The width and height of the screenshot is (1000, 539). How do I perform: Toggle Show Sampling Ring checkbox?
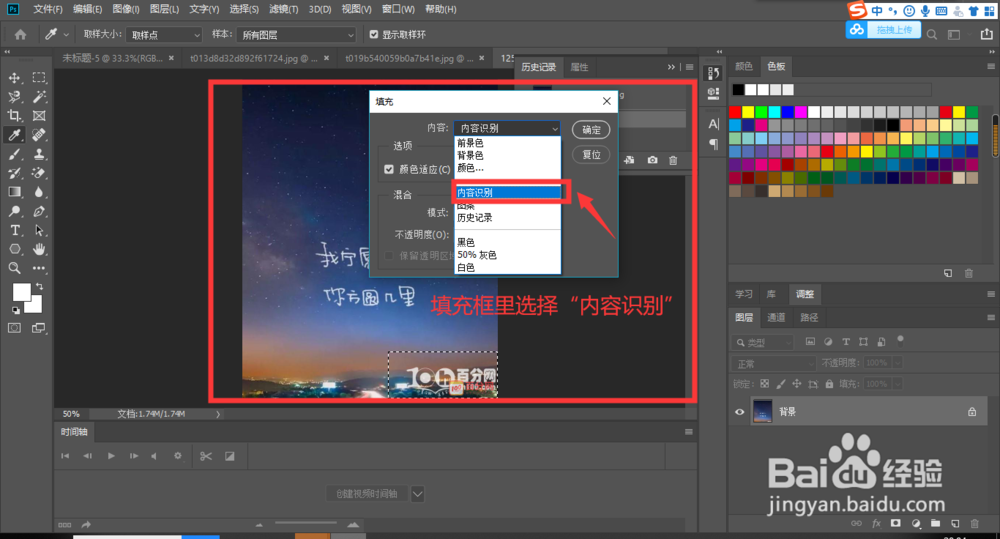pyautogui.click(x=374, y=34)
